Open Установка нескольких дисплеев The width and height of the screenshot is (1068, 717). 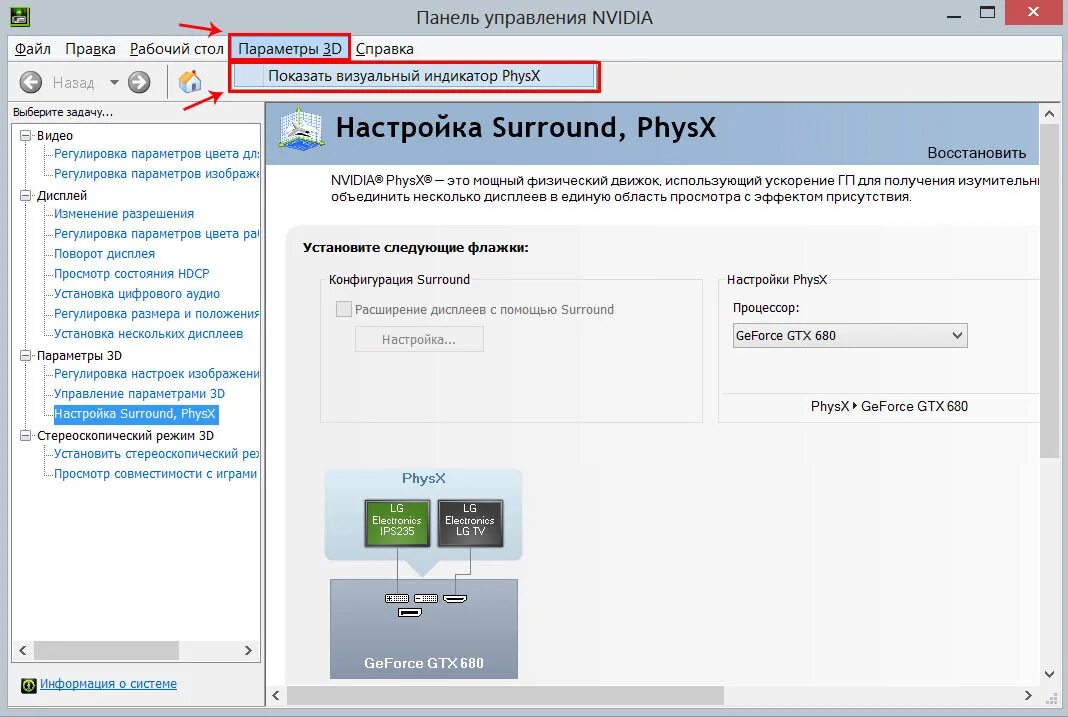click(148, 334)
